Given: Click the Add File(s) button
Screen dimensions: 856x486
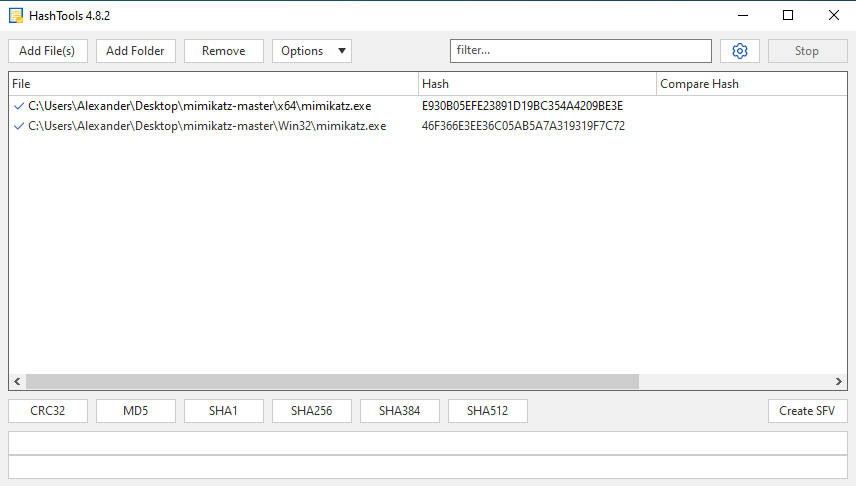Looking at the screenshot, I should pyautogui.click(x=47, y=51).
